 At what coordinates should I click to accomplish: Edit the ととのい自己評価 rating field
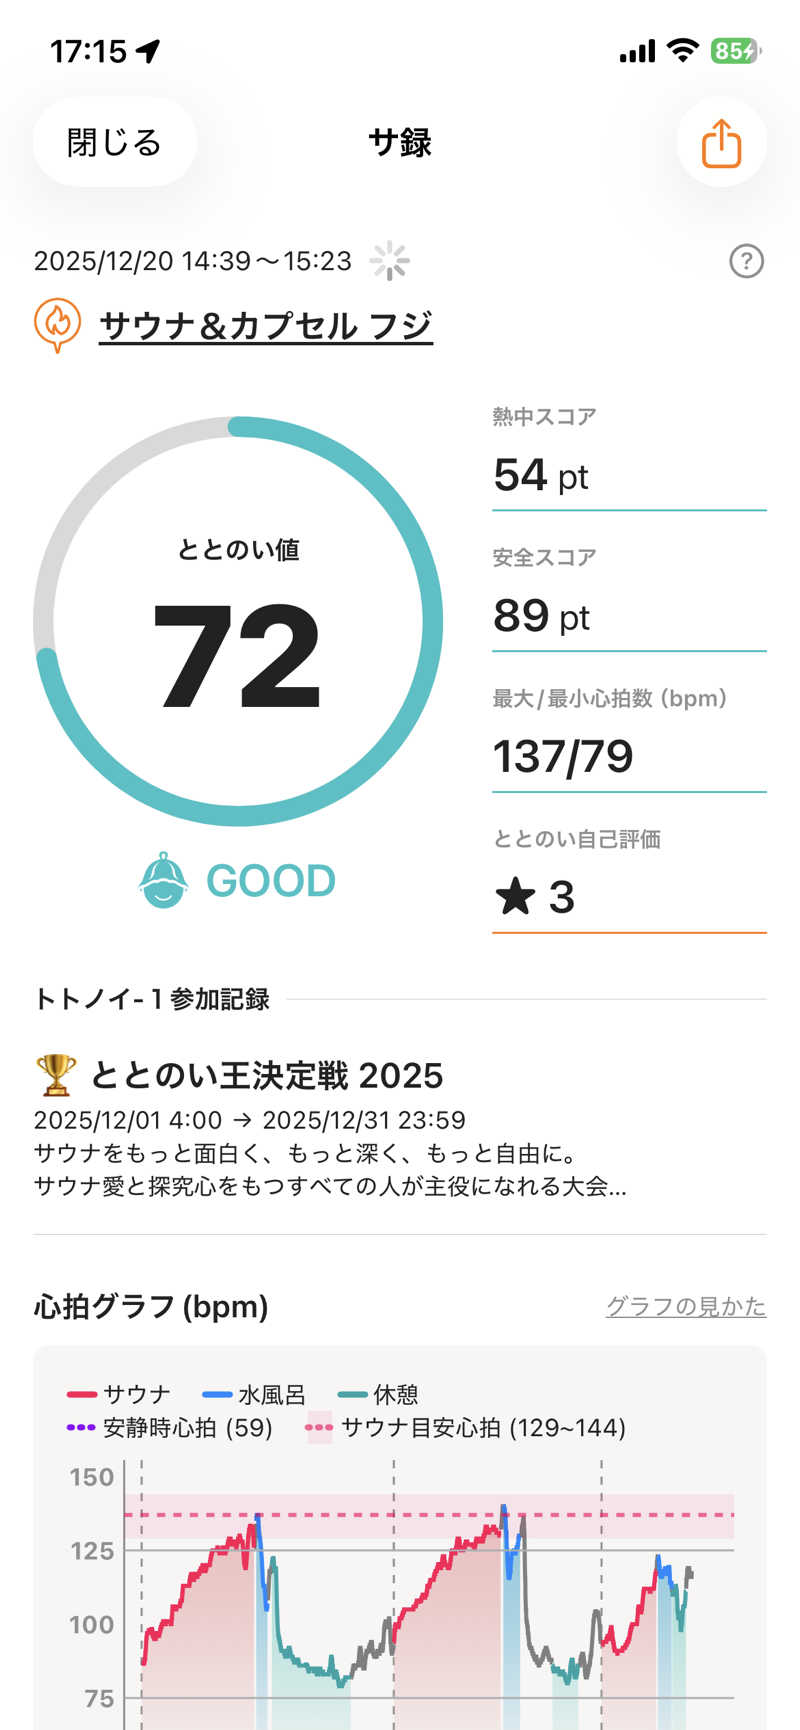(628, 896)
